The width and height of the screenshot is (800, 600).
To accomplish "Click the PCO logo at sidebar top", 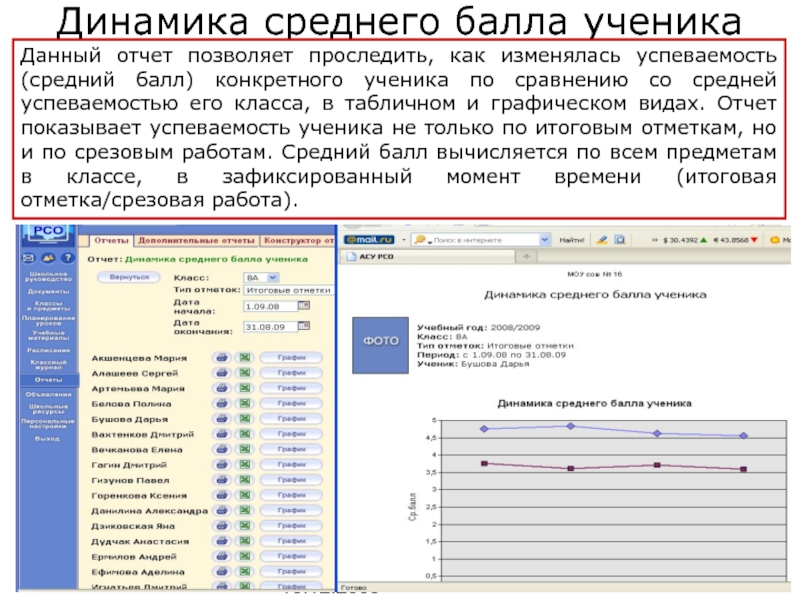I will [x=48, y=232].
